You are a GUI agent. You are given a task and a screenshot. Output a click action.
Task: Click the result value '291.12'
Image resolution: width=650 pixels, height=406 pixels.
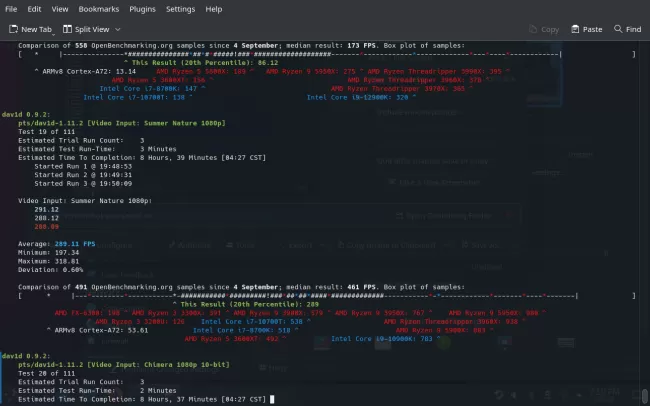(x=46, y=209)
